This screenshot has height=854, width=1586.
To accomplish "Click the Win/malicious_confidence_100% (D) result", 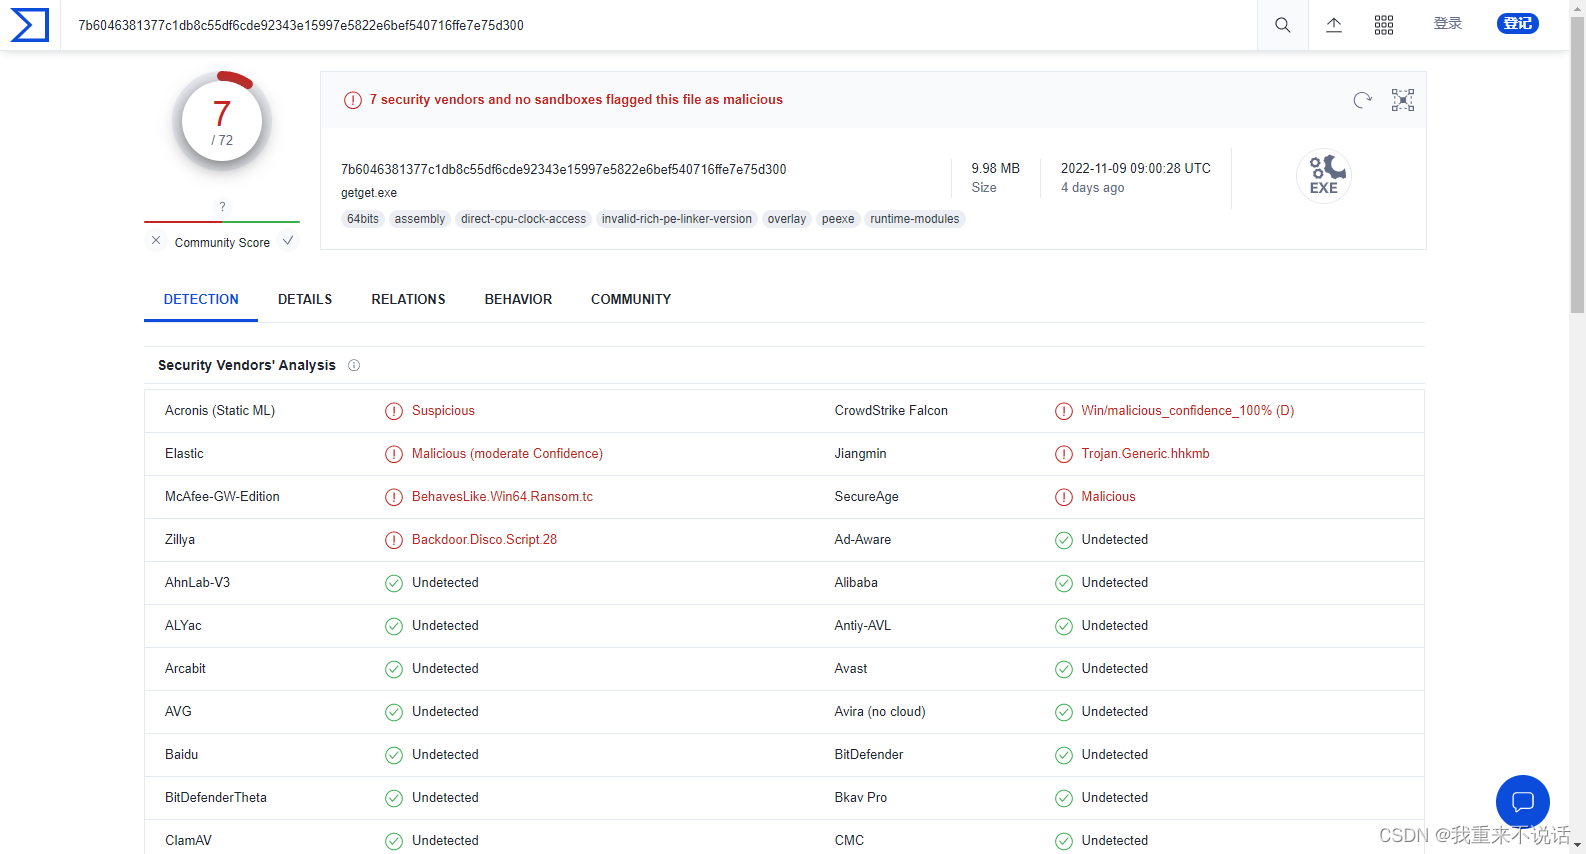I will pyautogui.click(x=1188, y=411).
